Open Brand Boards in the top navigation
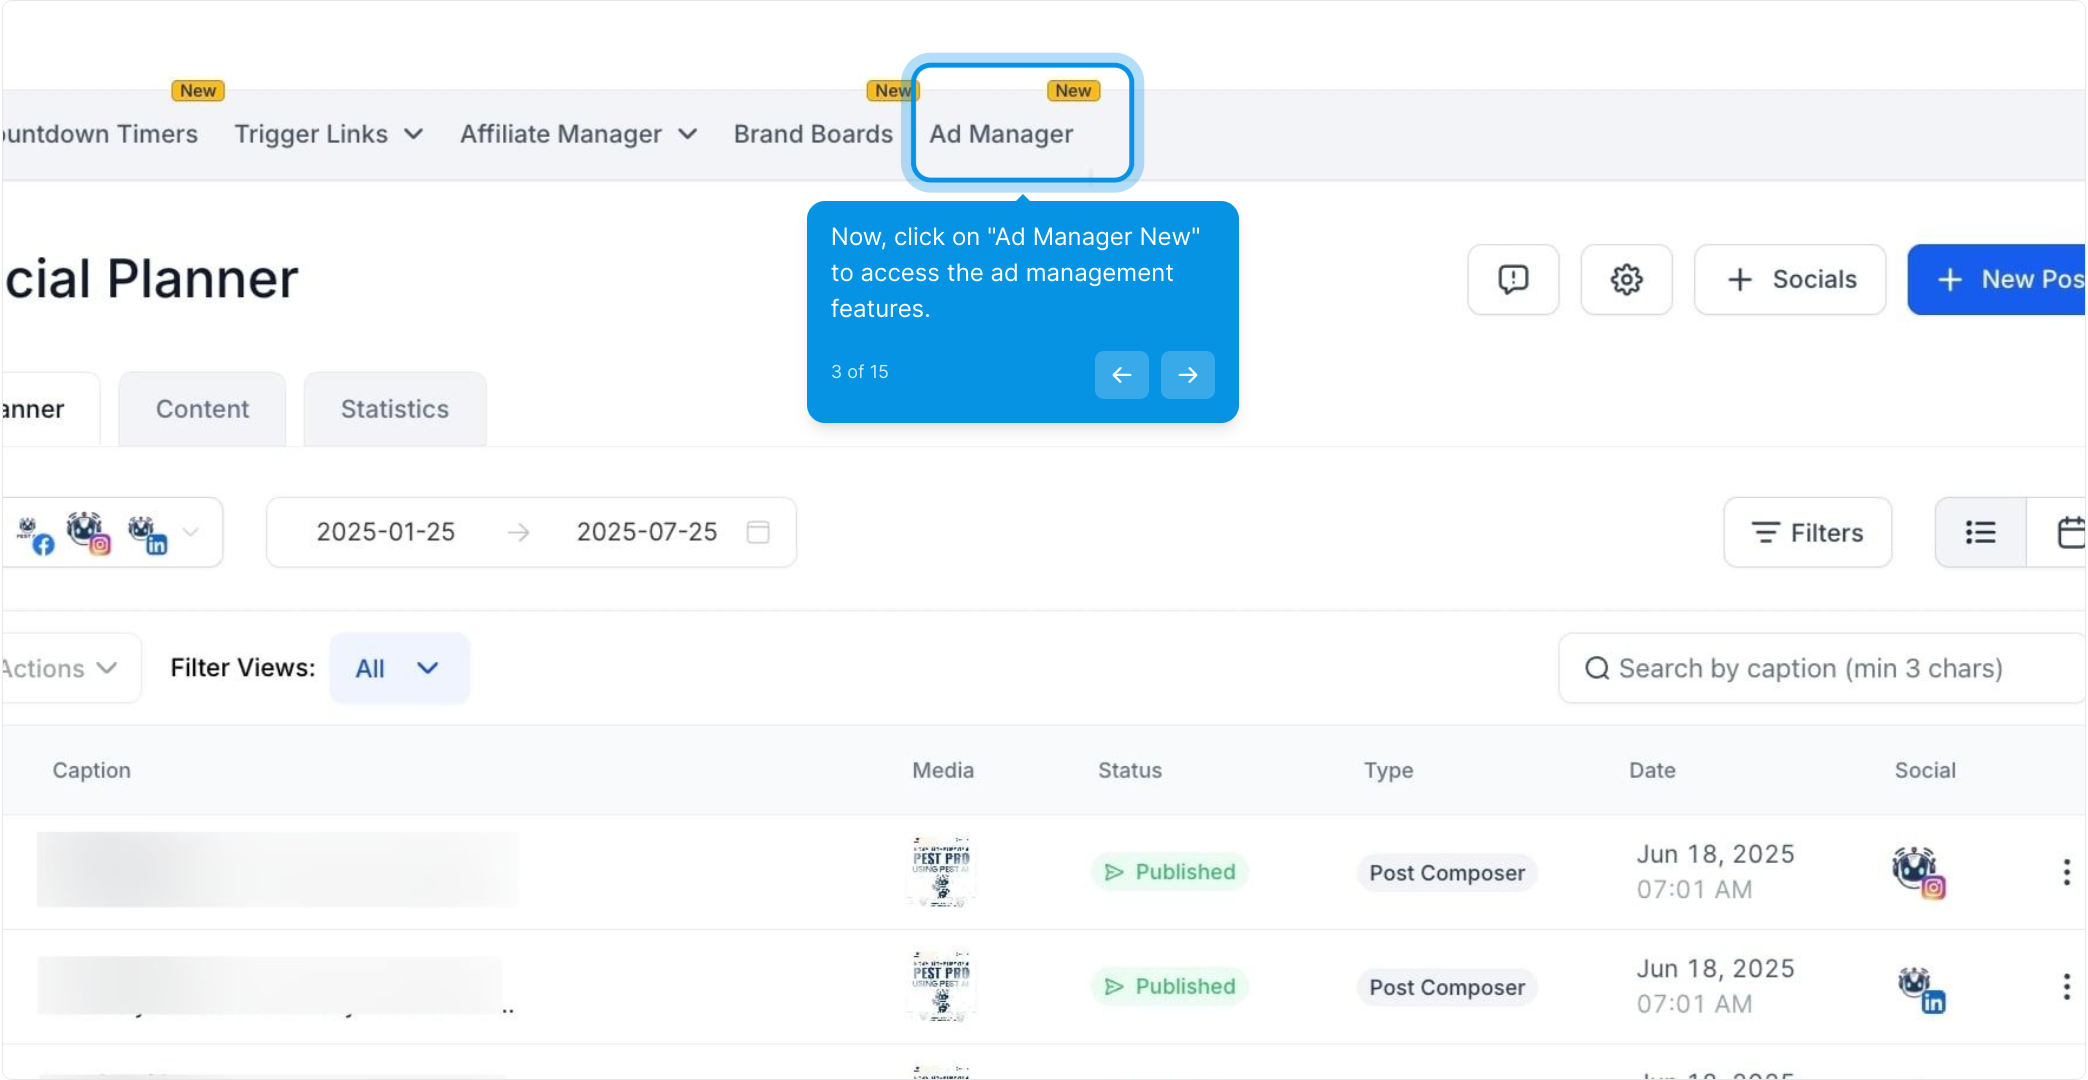The width and height of the screenshot is (2088, 1080). coord(813,134)
